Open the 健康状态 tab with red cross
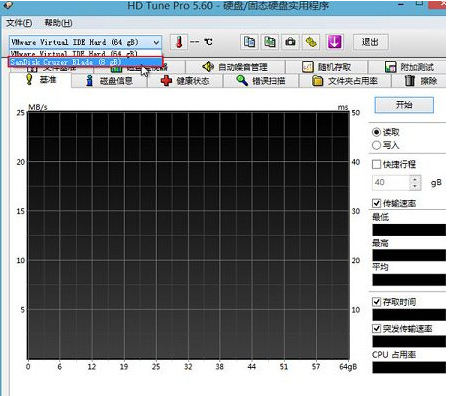The width and height of the screenshot is (458, 396). (185, 81)
